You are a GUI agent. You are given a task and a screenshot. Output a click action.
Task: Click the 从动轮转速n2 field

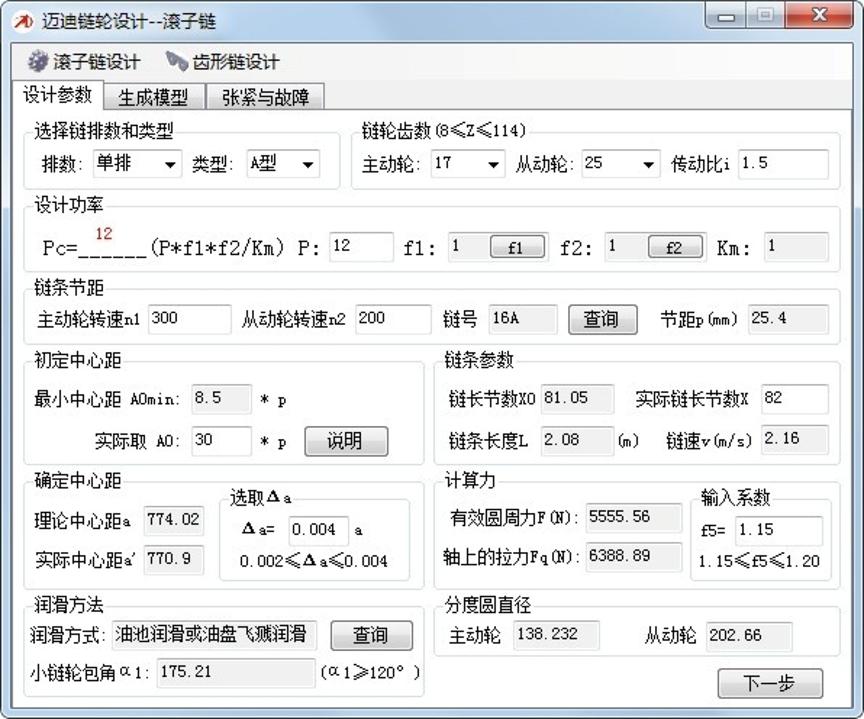point(393,319)
